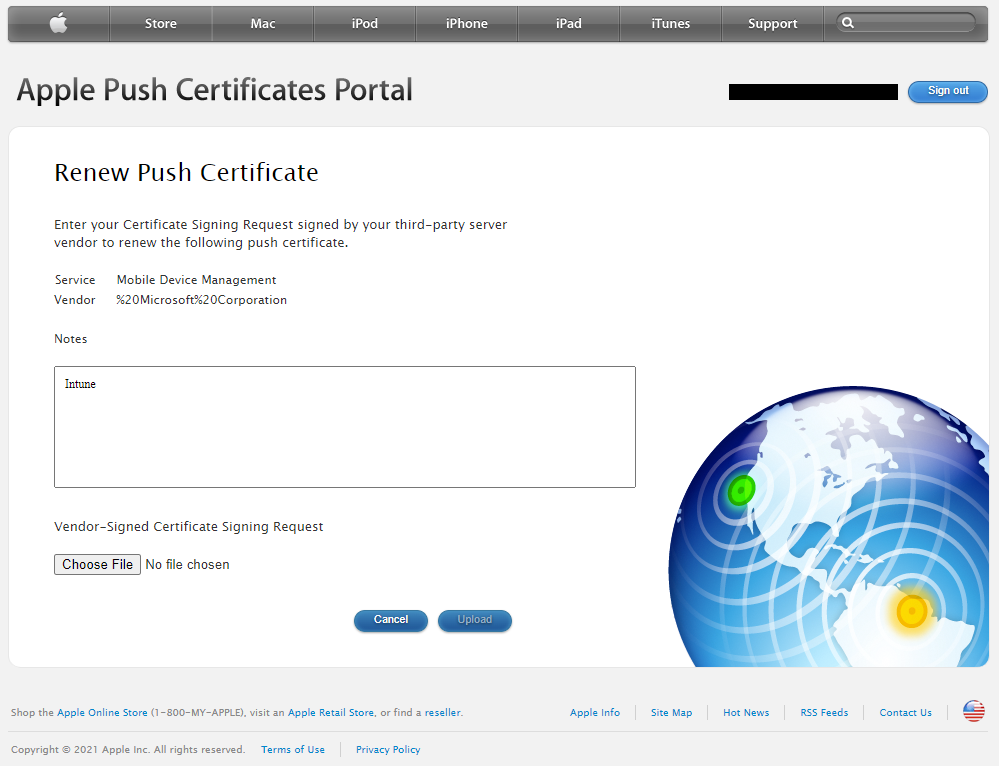Click the Mobile Device Management service text

(x=196, y=280)
